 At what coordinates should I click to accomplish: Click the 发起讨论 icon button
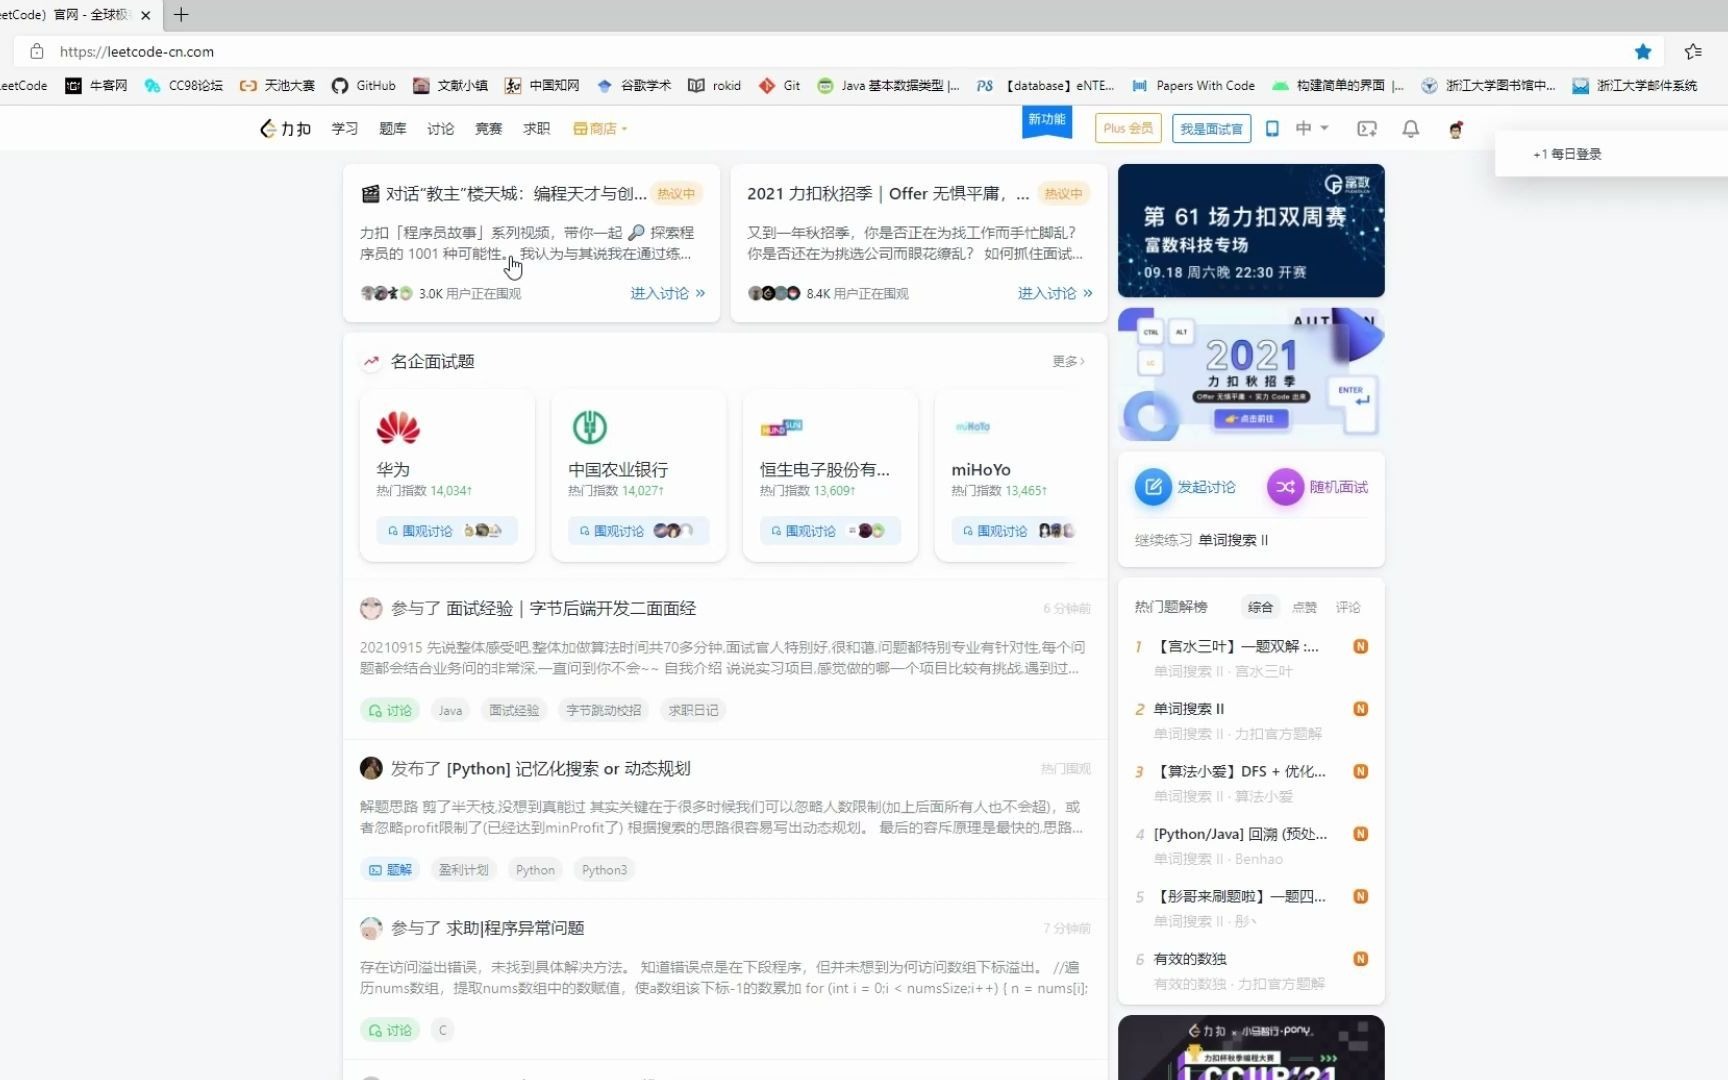[x=1153, y=487]
